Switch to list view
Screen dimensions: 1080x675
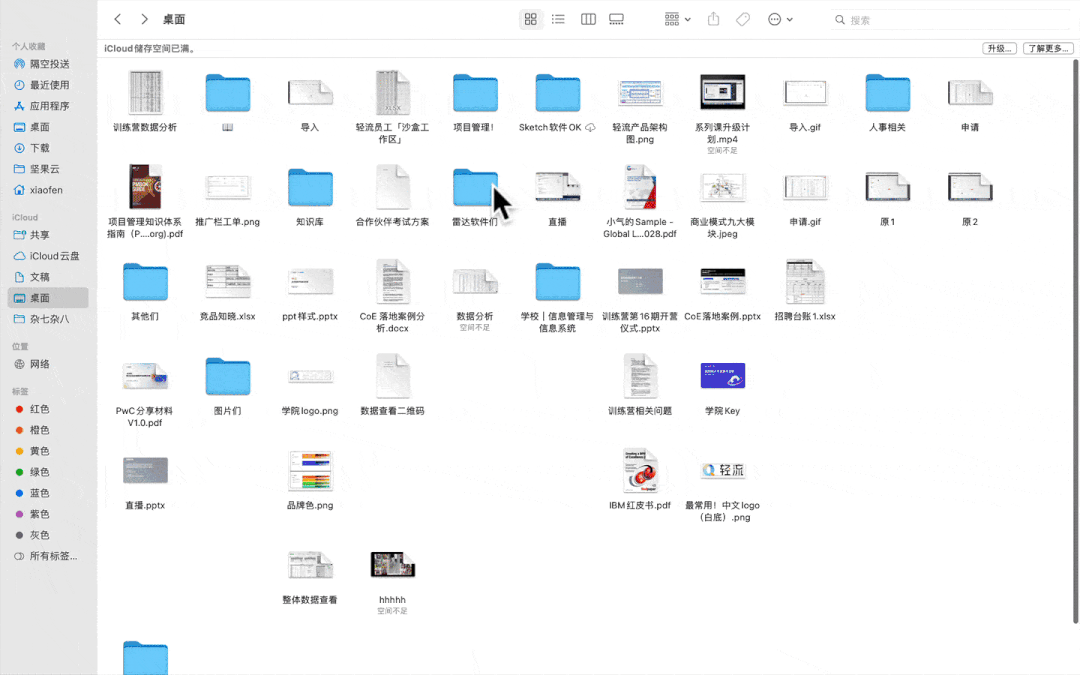coord(559,19)
